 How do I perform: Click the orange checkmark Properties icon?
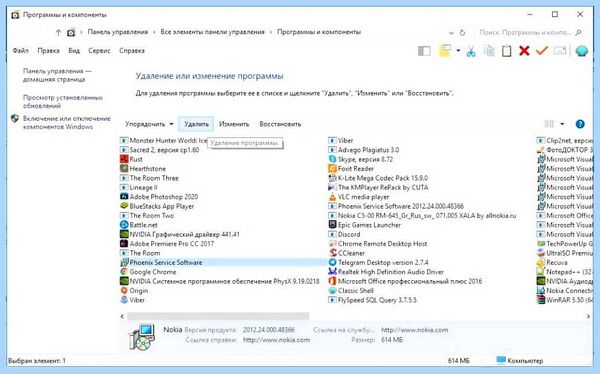pos(542,51)
